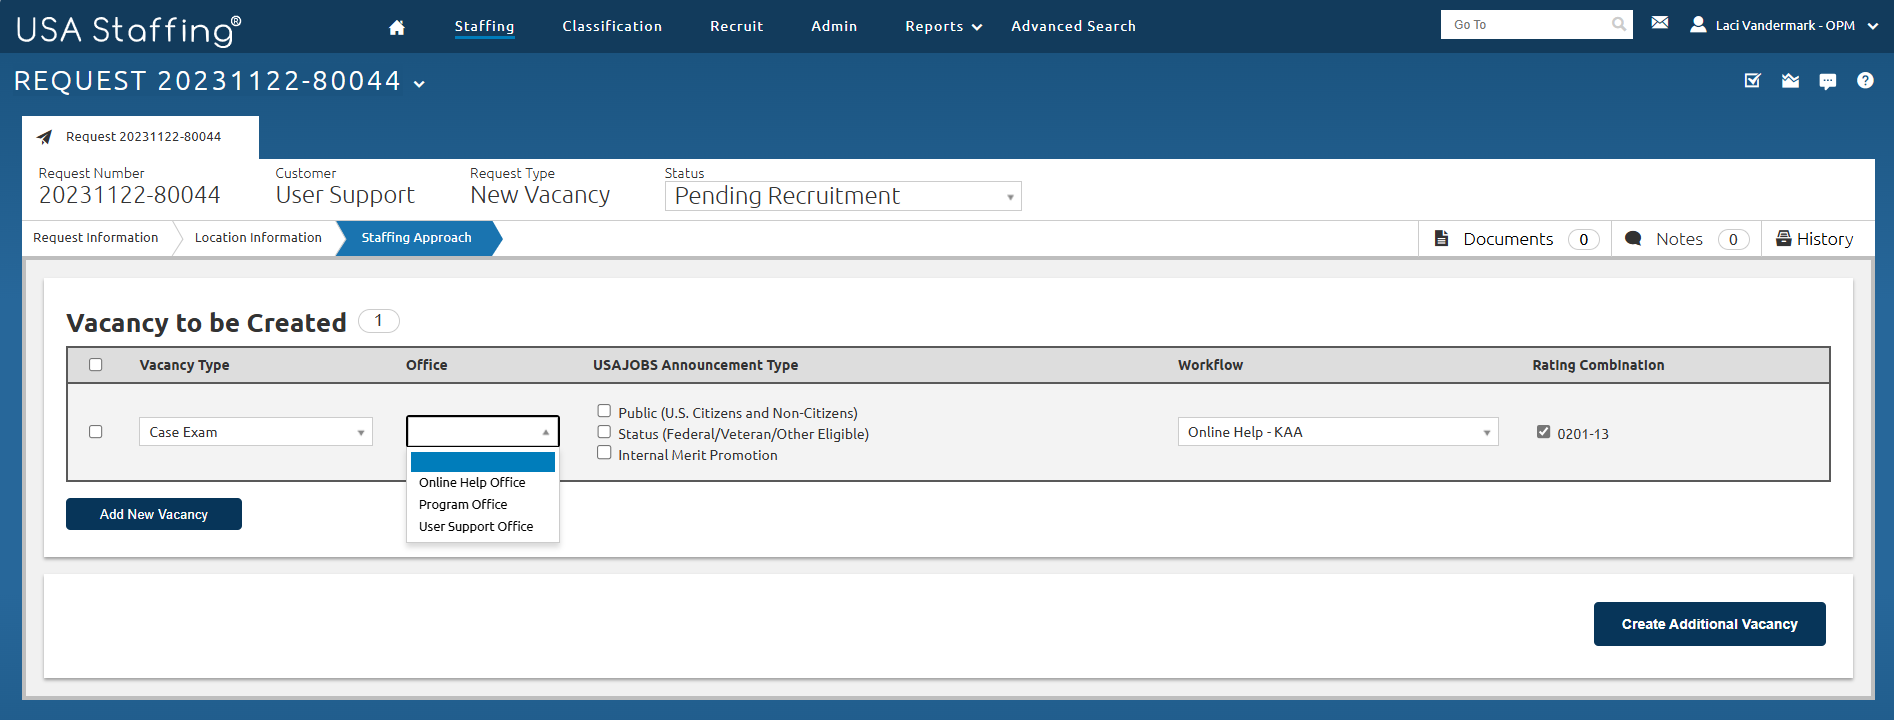Go to the Home icon
The width and height of the screenshot is (1894, 720).
pyautogui.click(x=397, y=27)
